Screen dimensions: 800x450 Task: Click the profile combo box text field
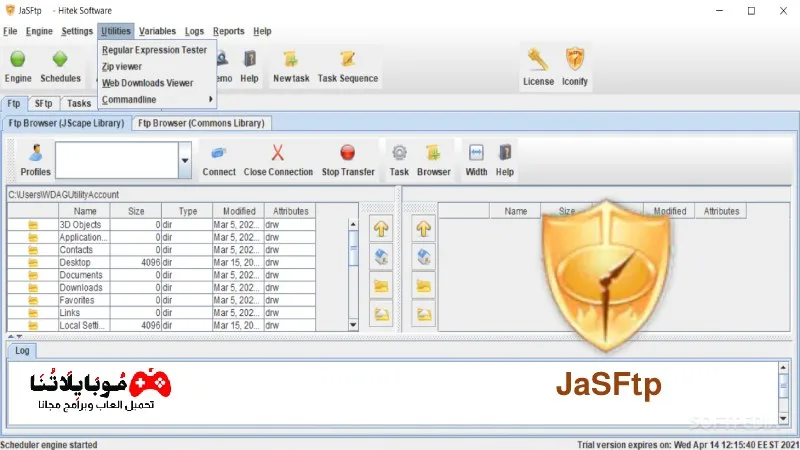117,160
